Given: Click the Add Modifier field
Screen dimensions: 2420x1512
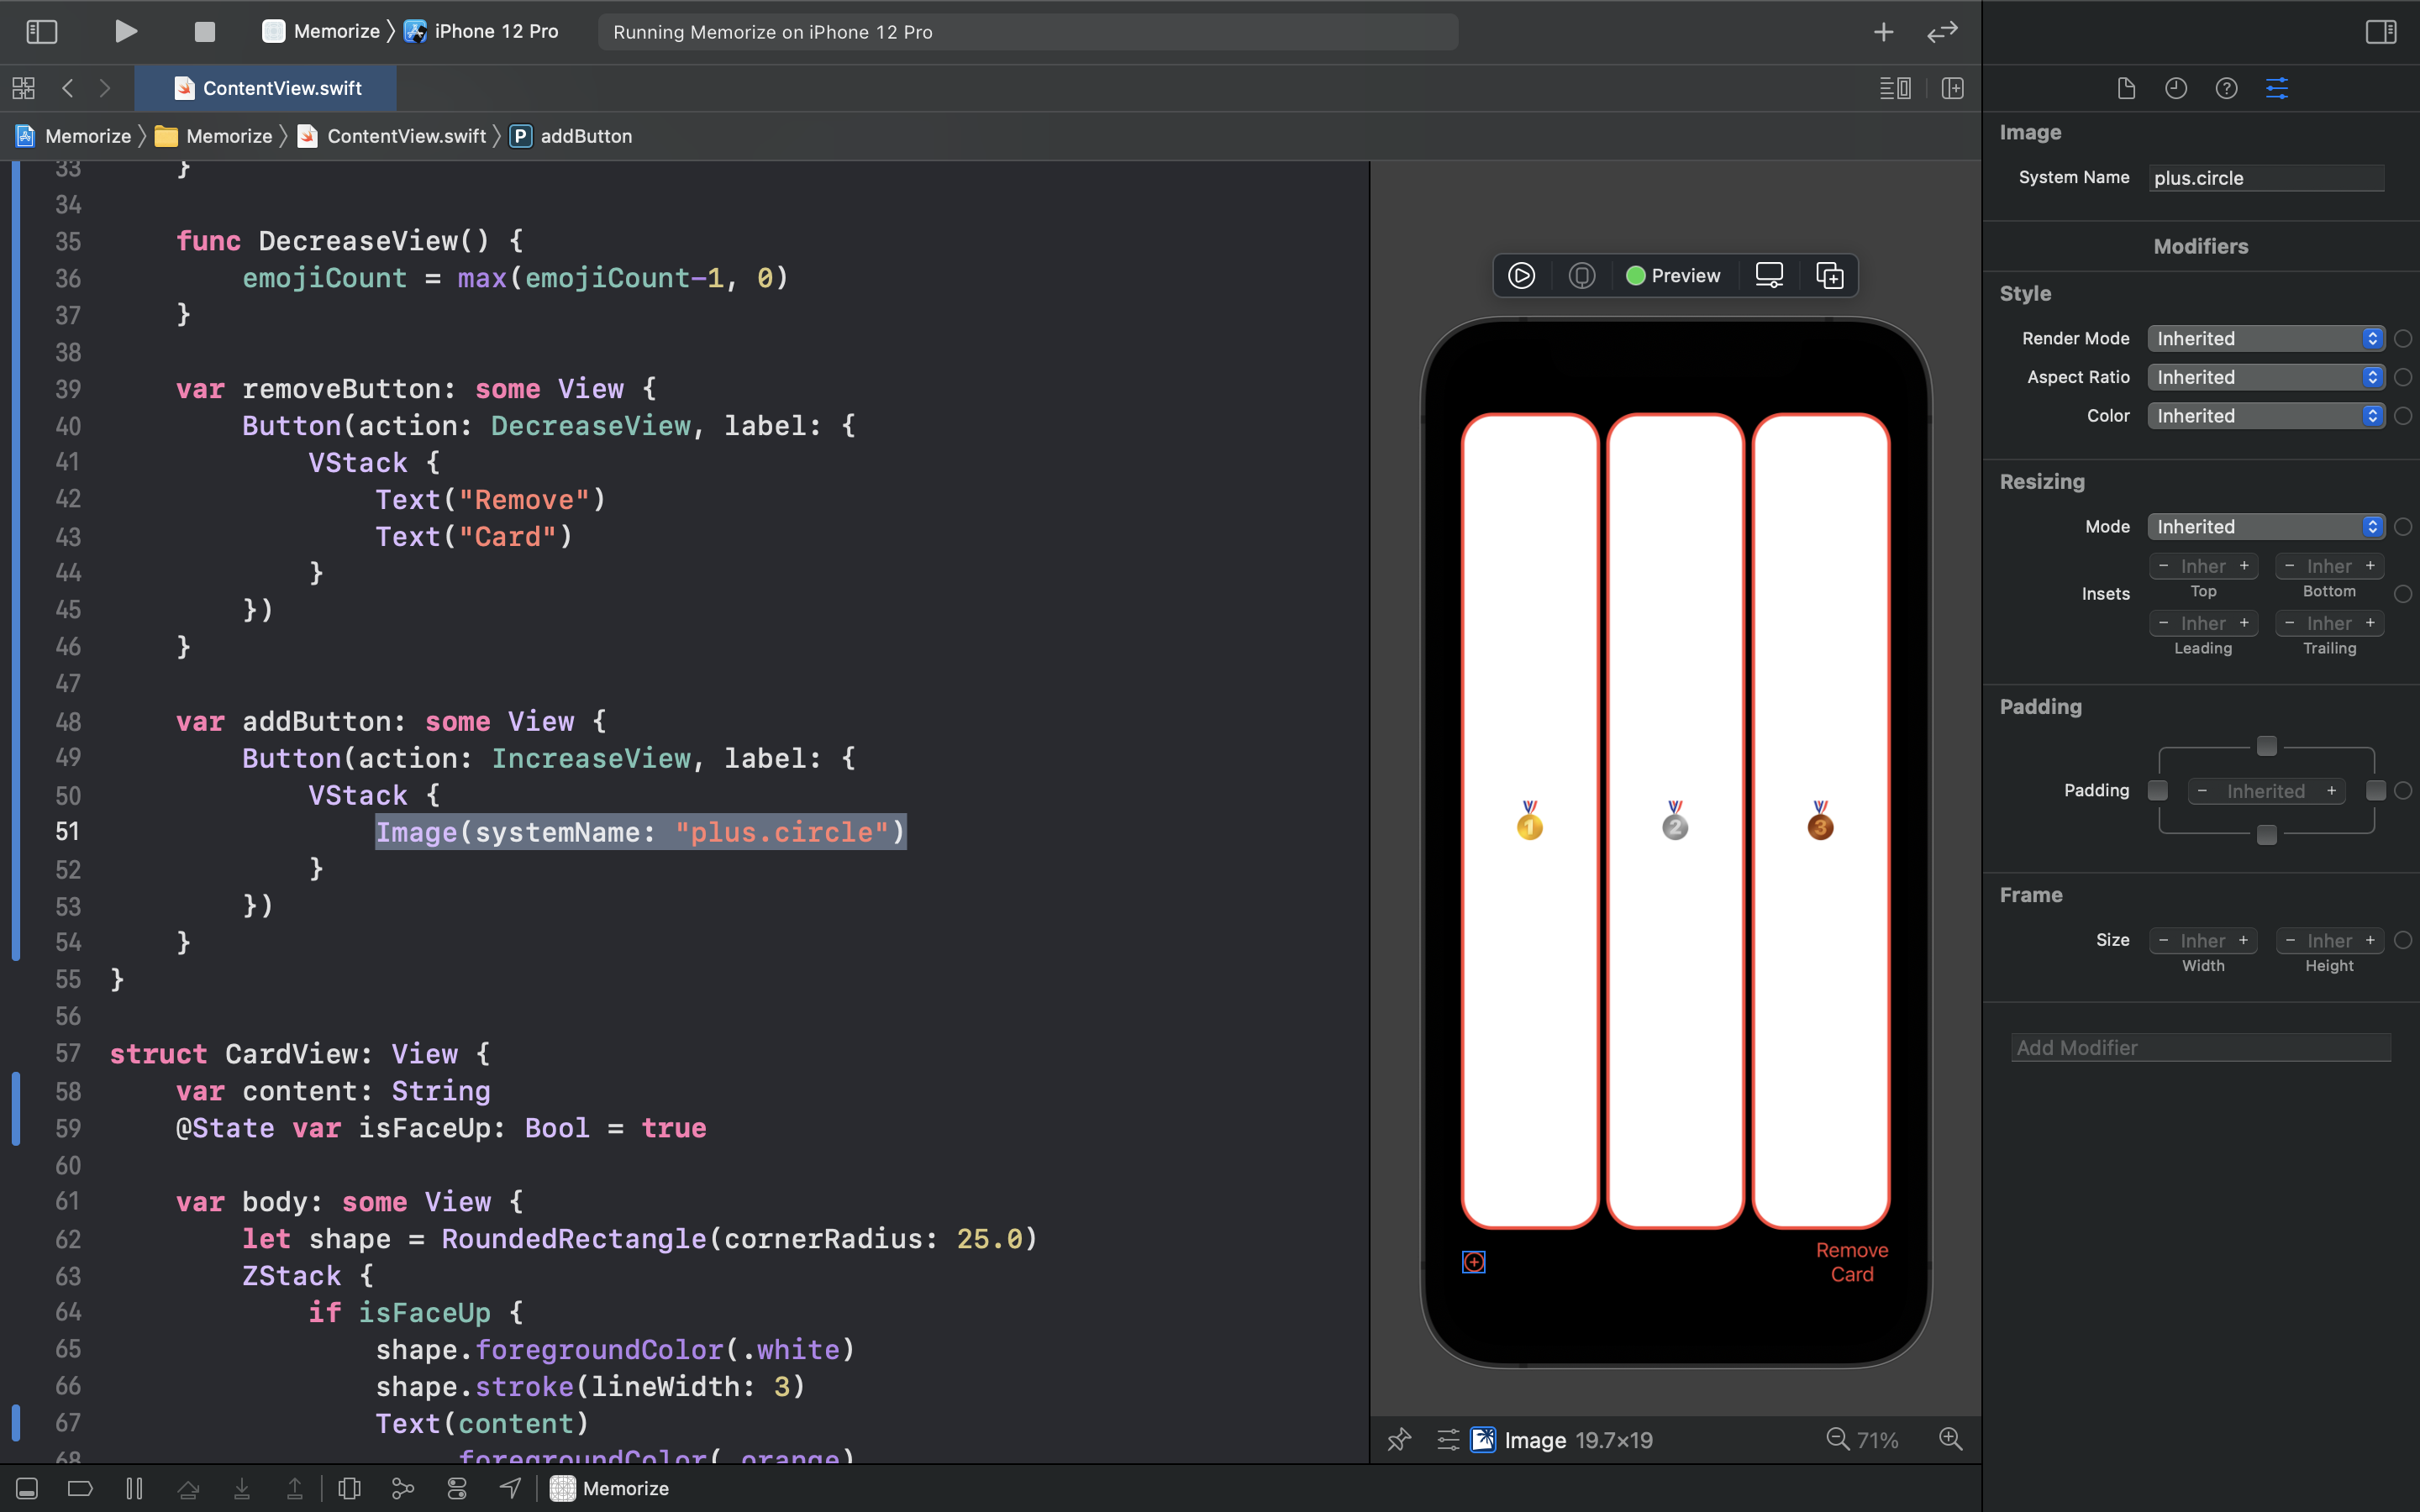Looking at the screenshot, I should [2200, 1048].
